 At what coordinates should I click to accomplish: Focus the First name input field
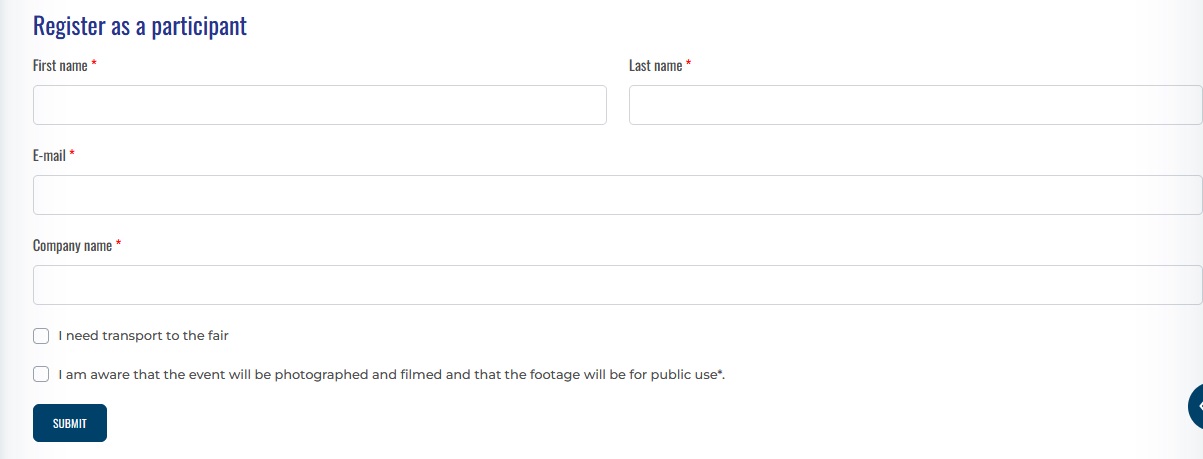tap(319, 105)
